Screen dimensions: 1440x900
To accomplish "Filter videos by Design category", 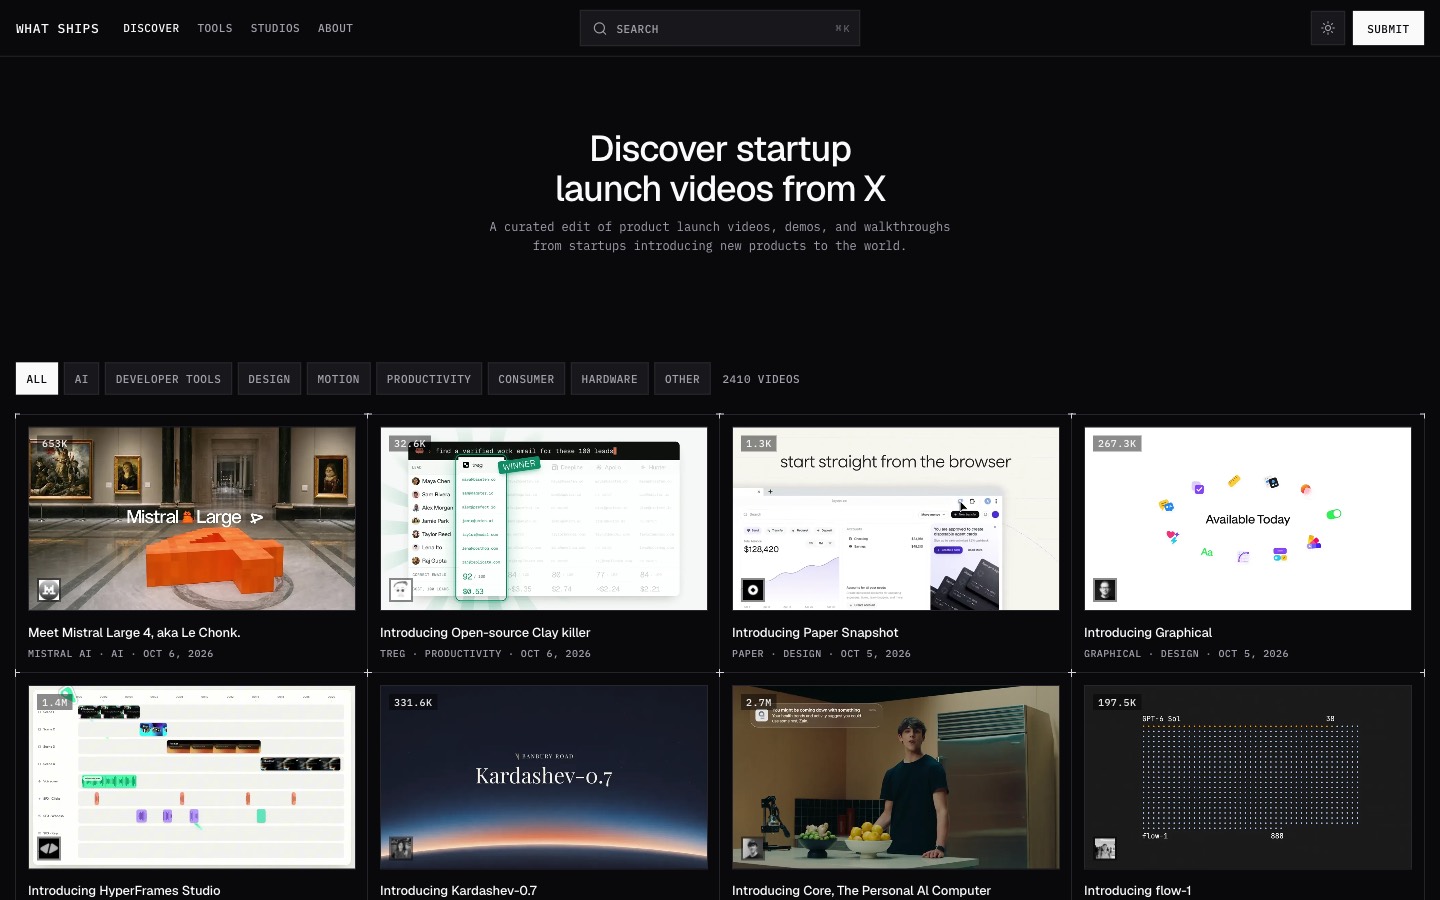I will click(269, 379).
